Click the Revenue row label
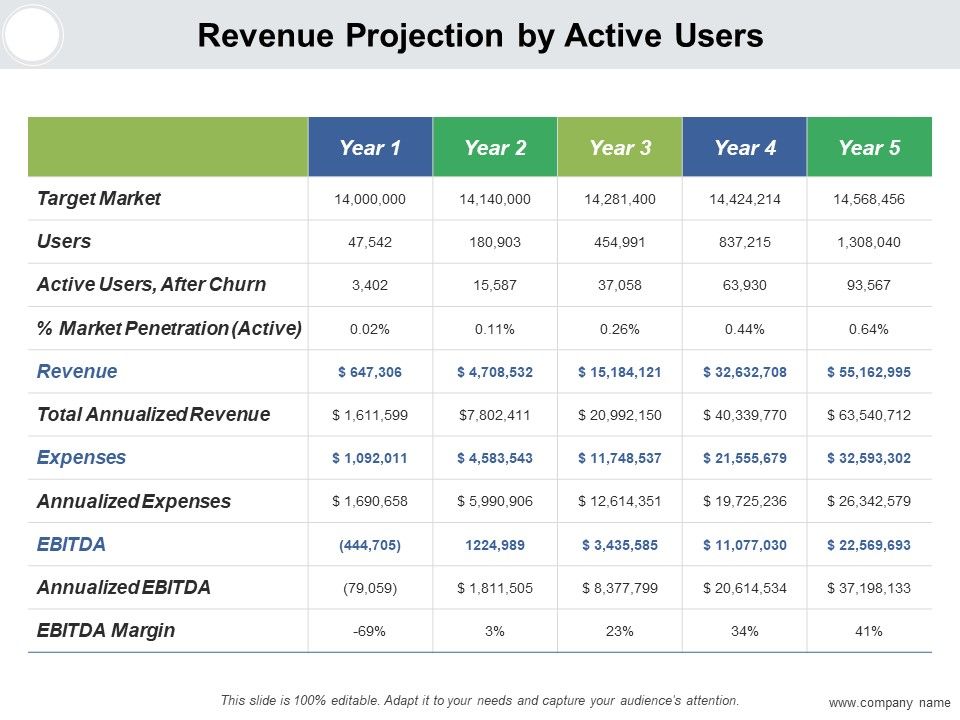The height and width of the screenshot is (720, 960). pos(77,371)
